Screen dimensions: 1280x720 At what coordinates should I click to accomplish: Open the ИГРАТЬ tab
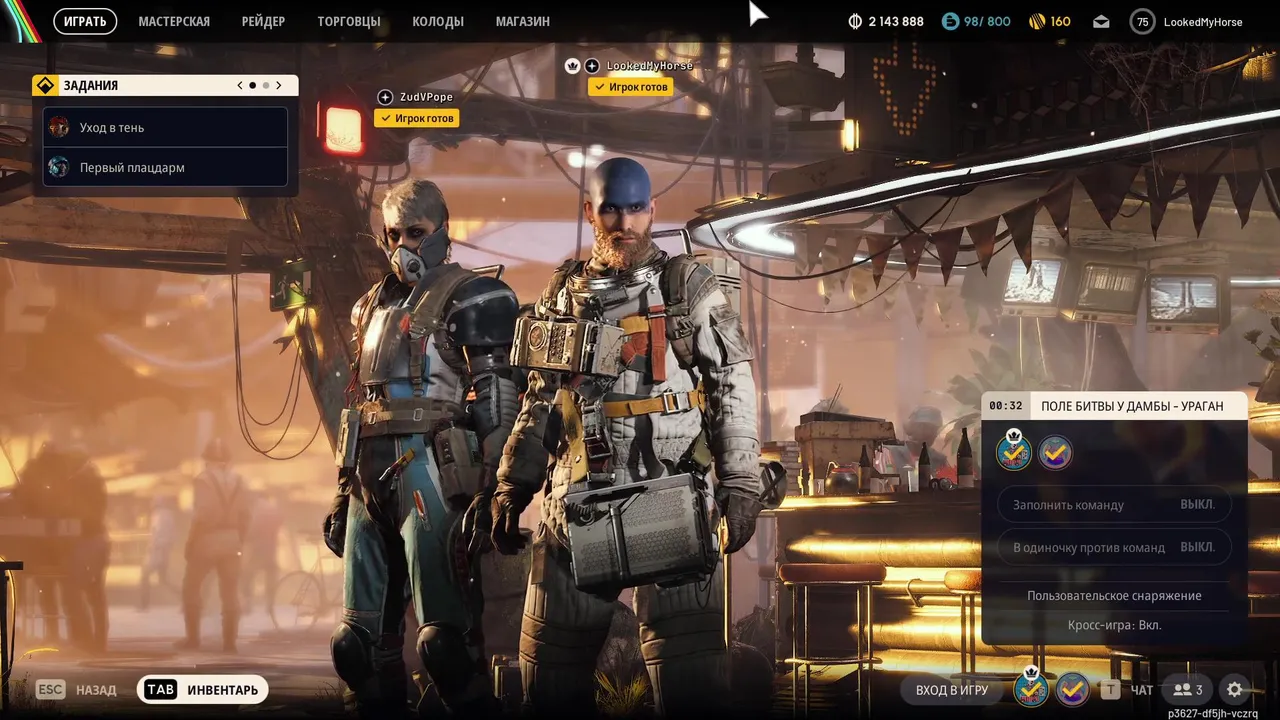point(85,21)
